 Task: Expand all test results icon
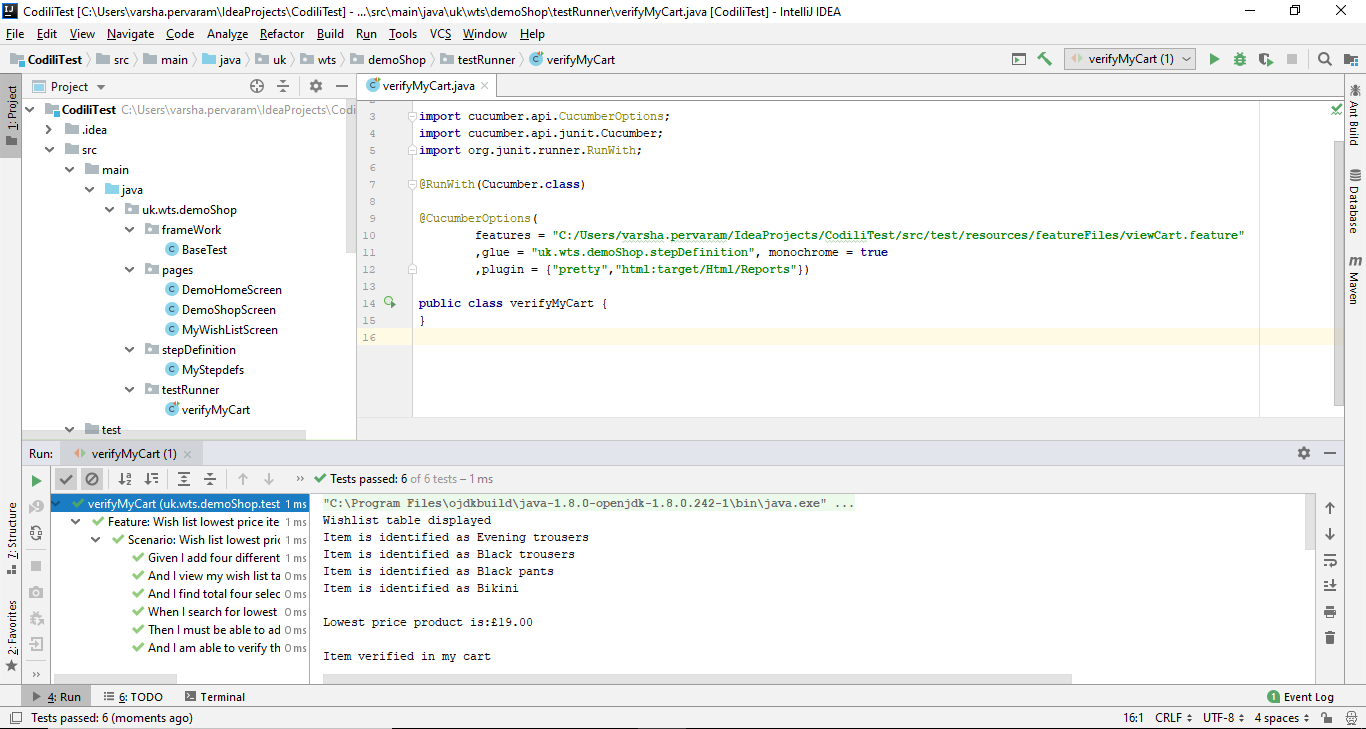pos(184,479)
